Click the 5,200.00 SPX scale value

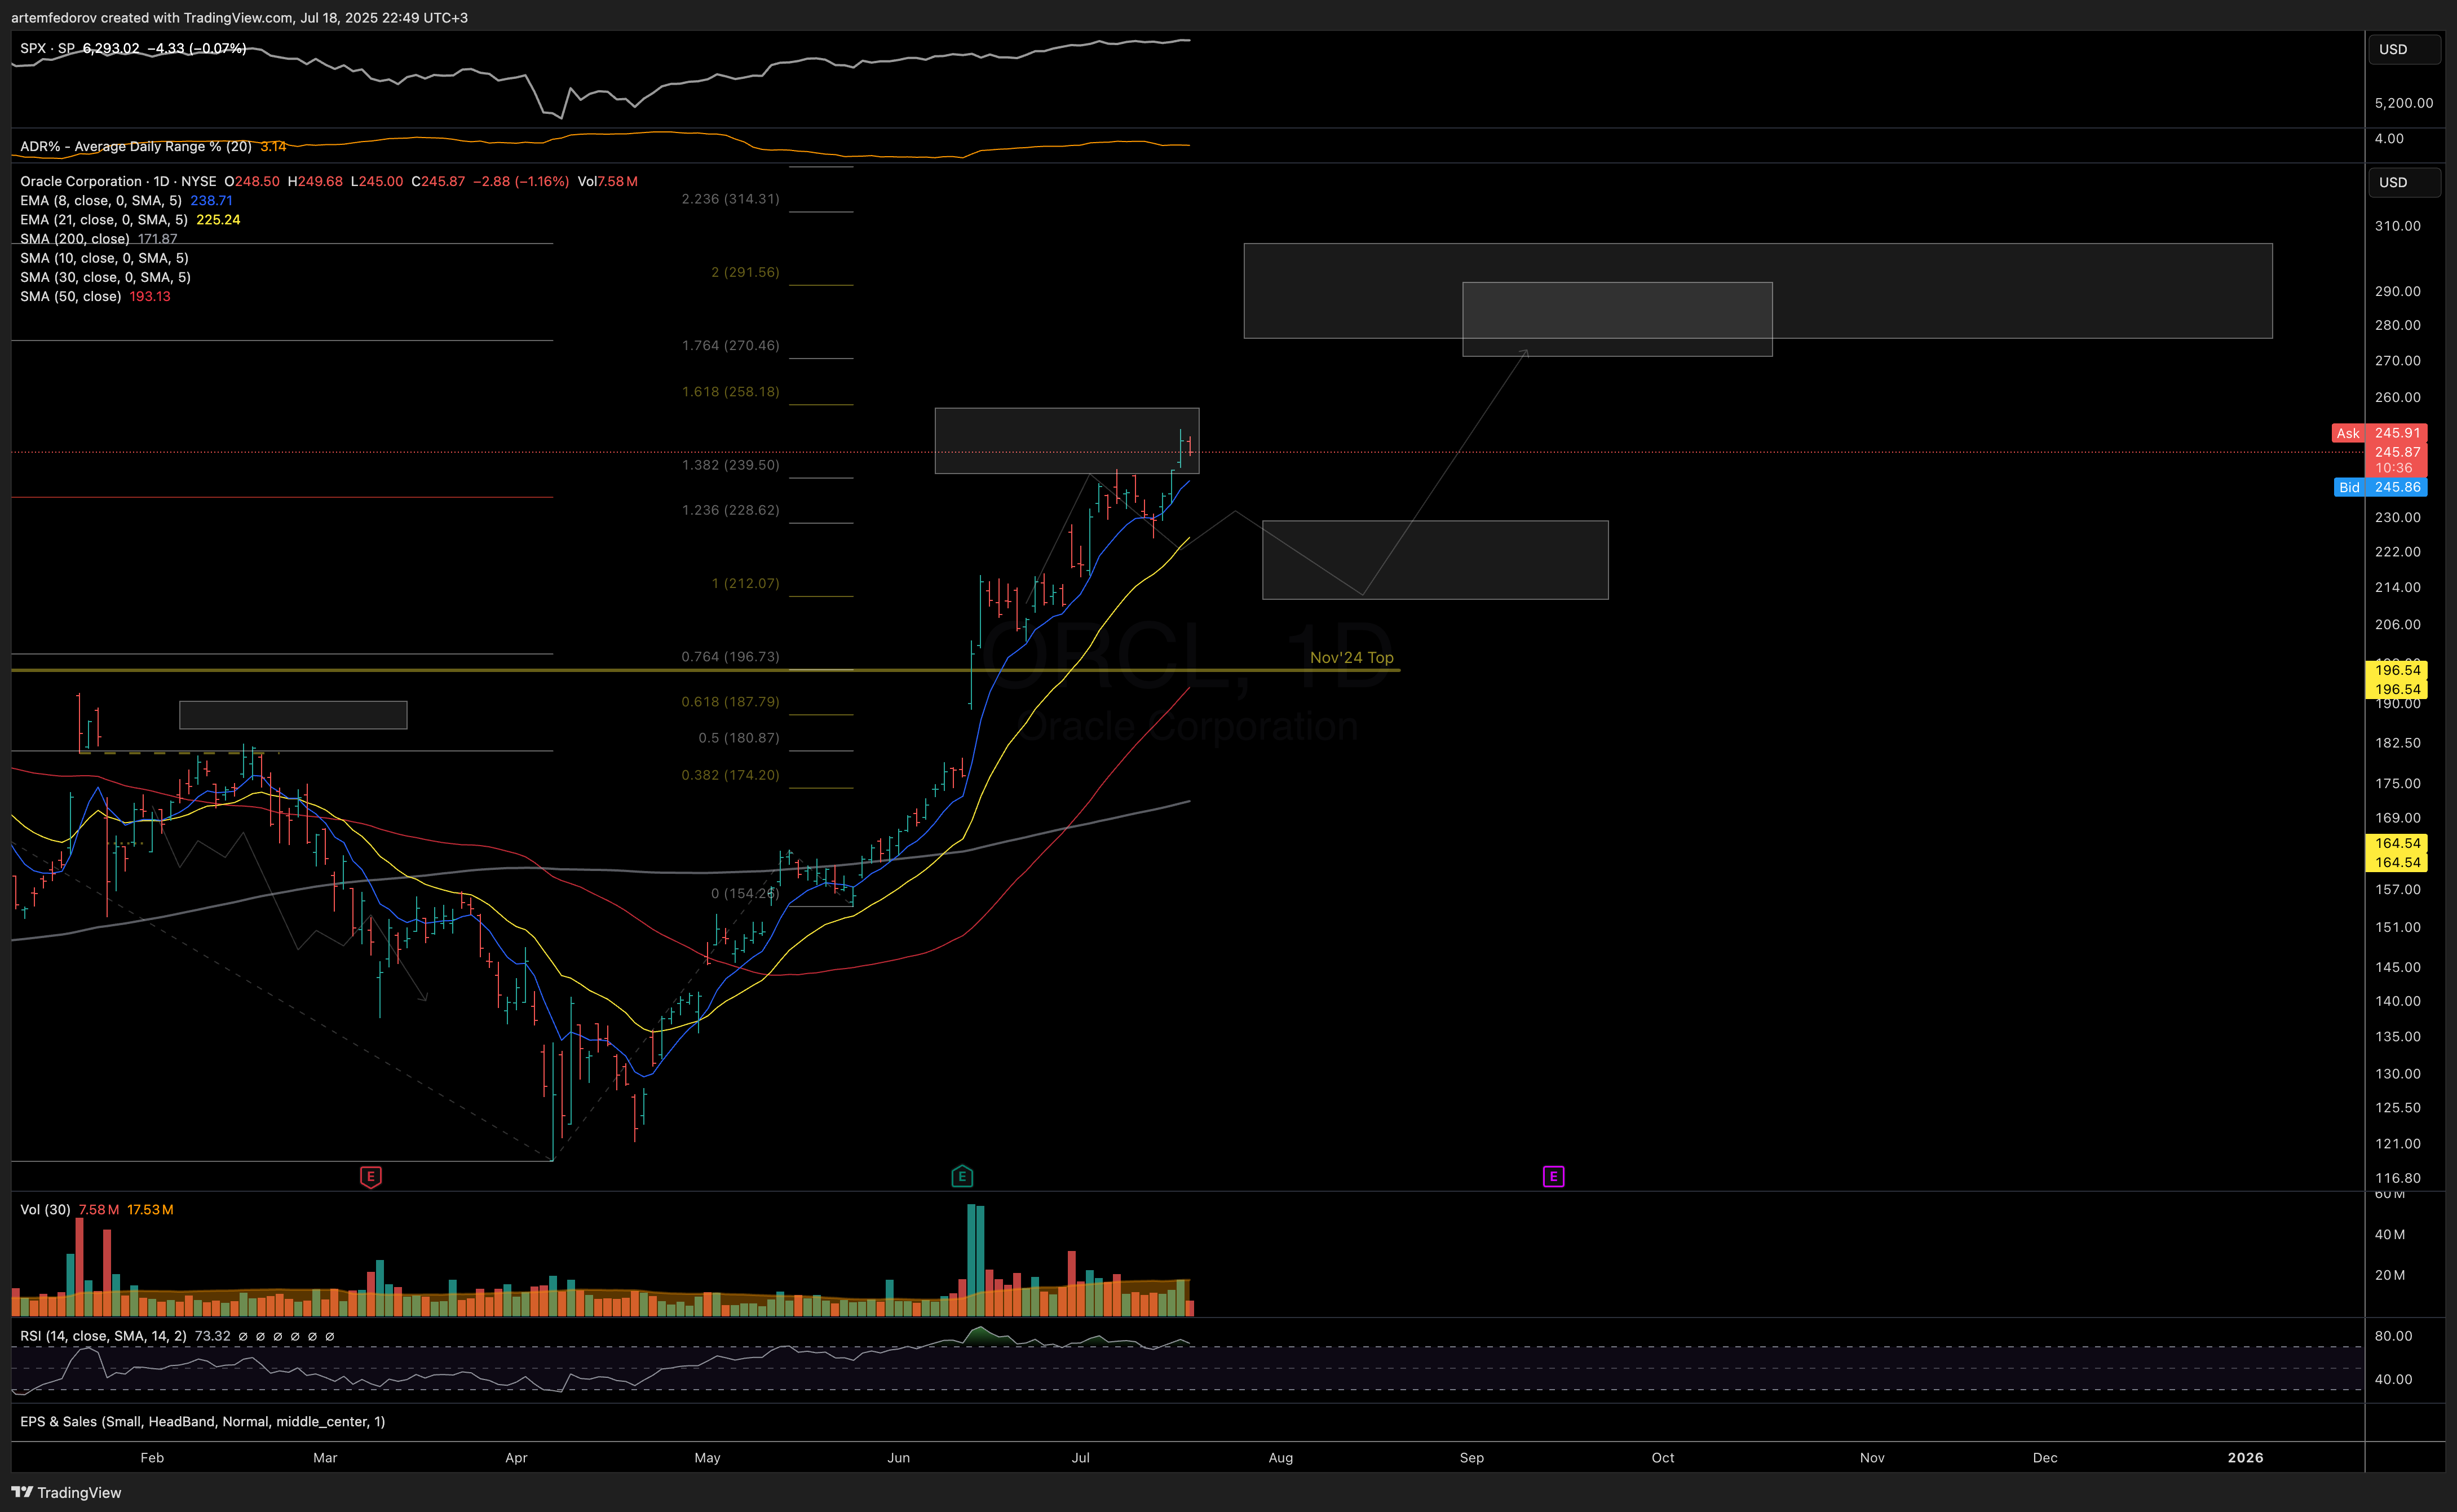(x=2403, y=103)
